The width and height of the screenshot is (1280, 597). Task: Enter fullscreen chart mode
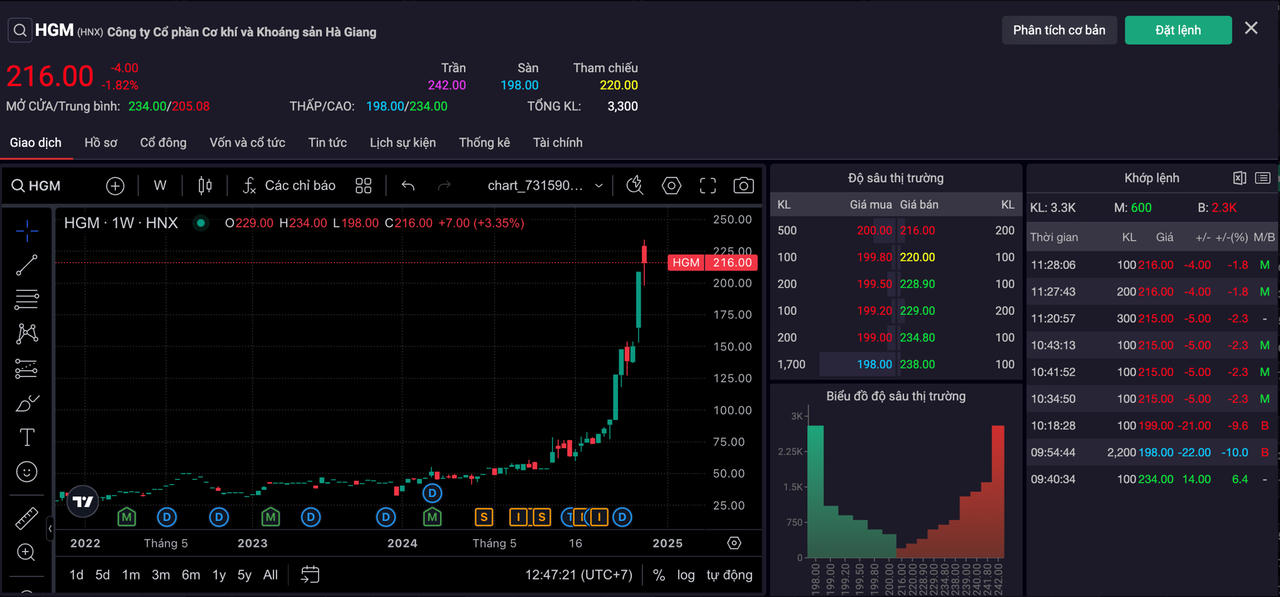[708, 186]
